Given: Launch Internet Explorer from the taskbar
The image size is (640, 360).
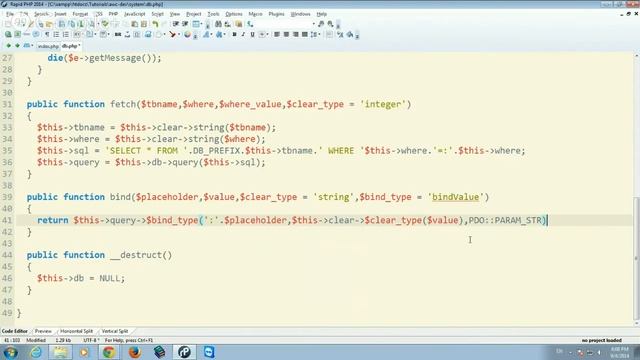Looking at the screenshot, I should 36,352.
